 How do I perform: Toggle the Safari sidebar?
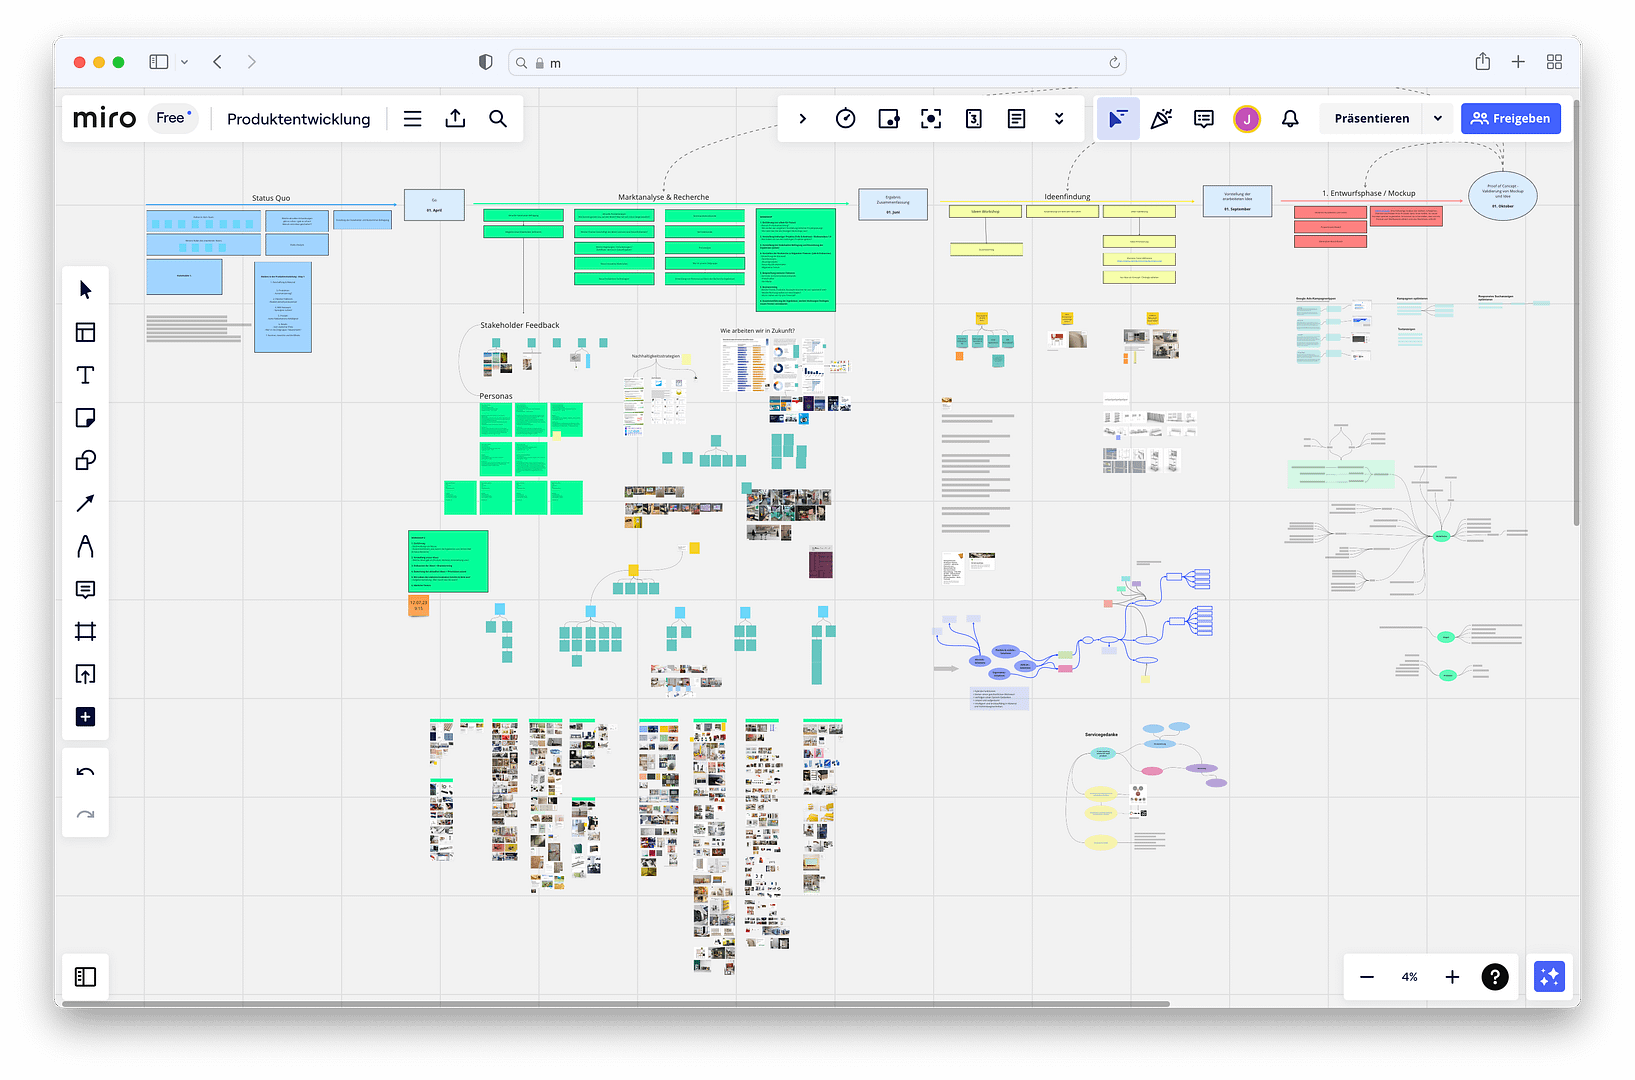coord(158,61)
